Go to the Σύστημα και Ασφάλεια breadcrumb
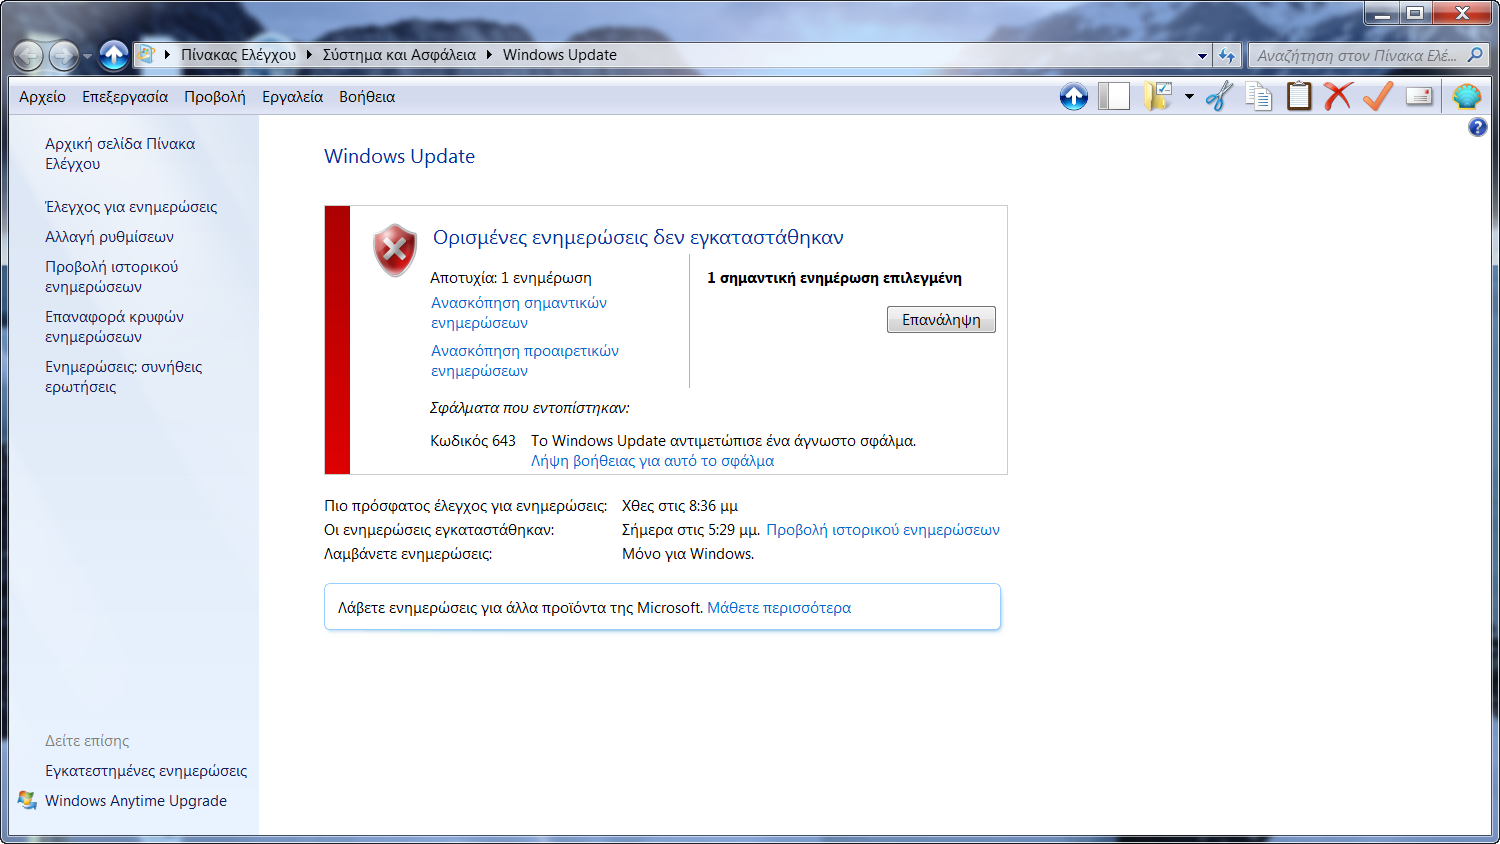 [x=399, y=55]
